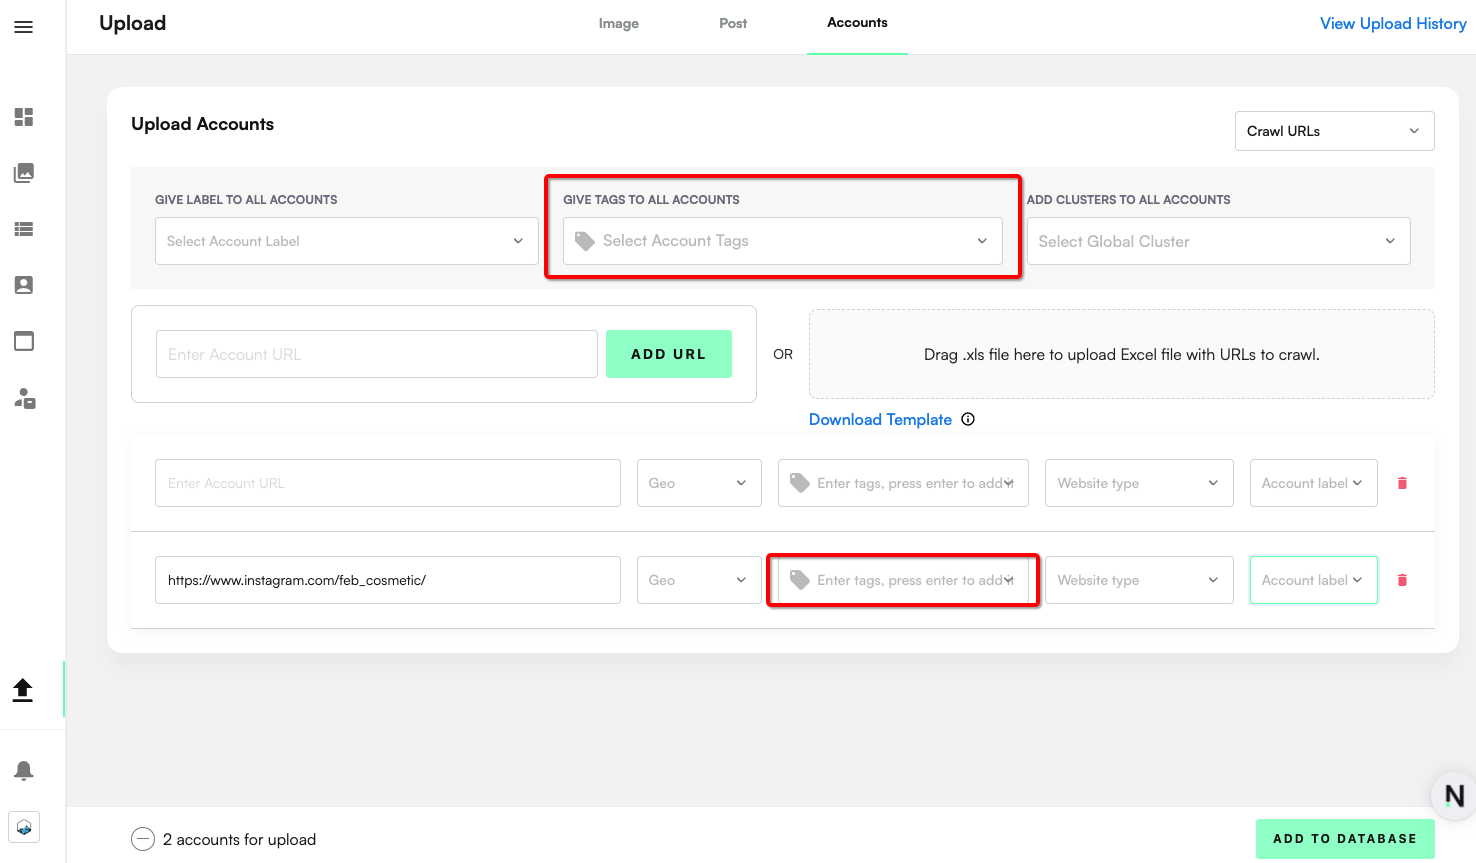Viewport: 1476px width, 863px height.
Task: Open Account label dropdown in empty URL row
Action: click(x=1314, y=483)
